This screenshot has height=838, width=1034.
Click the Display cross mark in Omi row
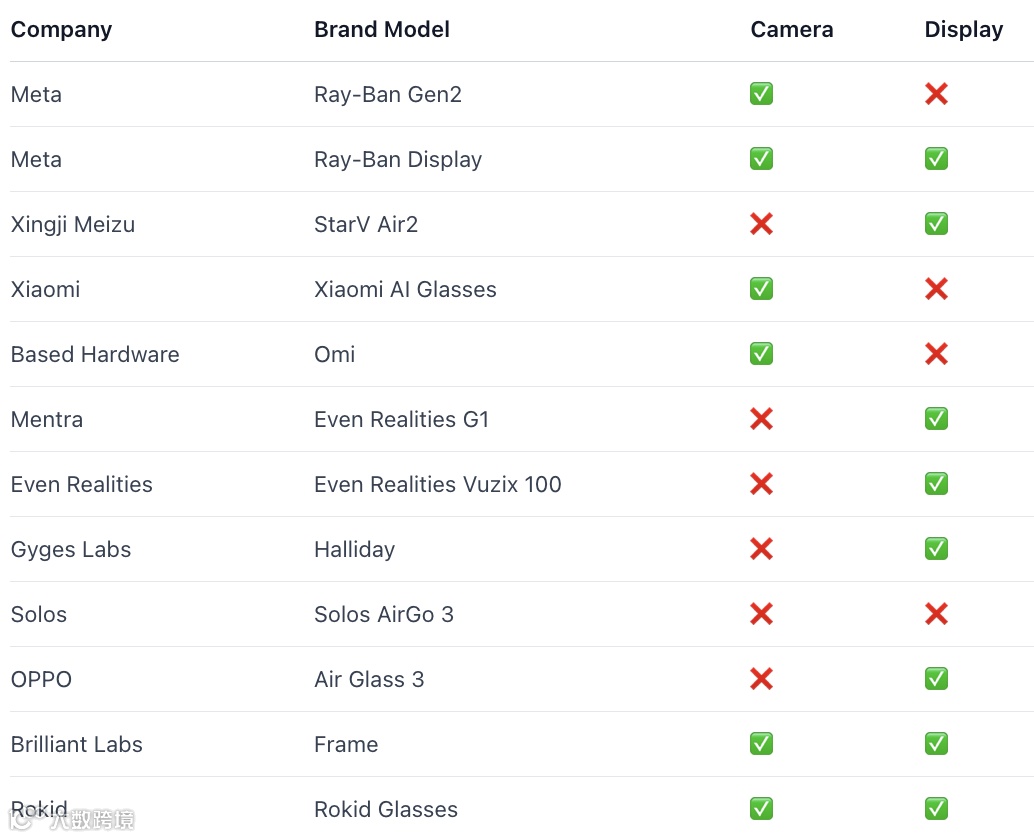936,354
